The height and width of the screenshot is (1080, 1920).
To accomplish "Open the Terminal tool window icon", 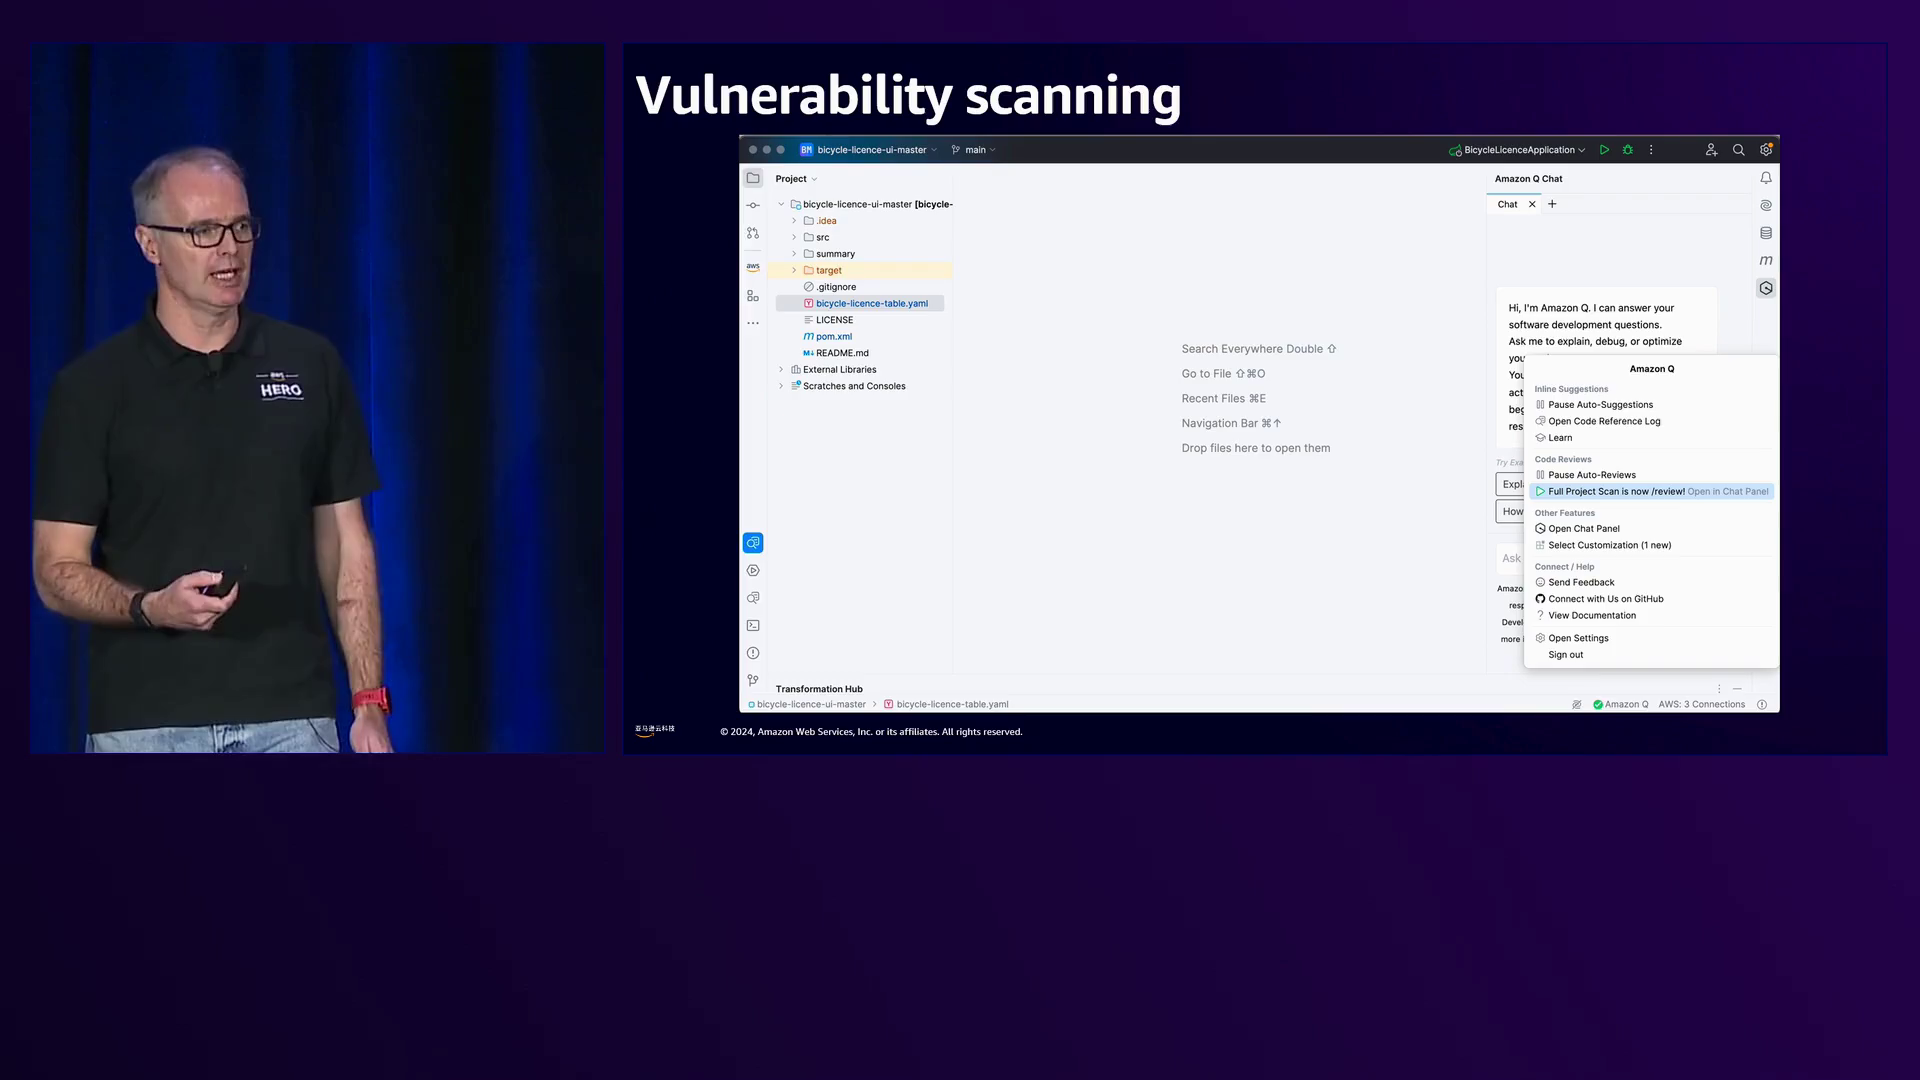I will coord(753,625).
